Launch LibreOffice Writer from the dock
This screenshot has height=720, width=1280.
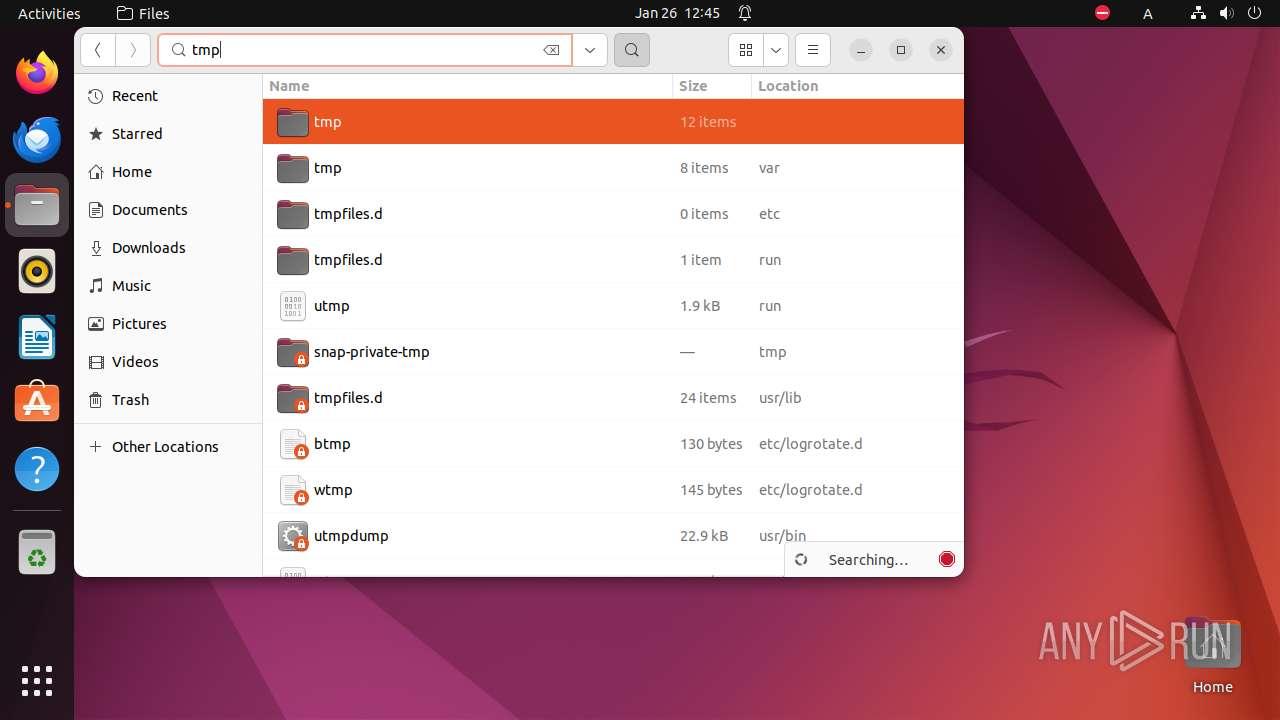(37, 337)
